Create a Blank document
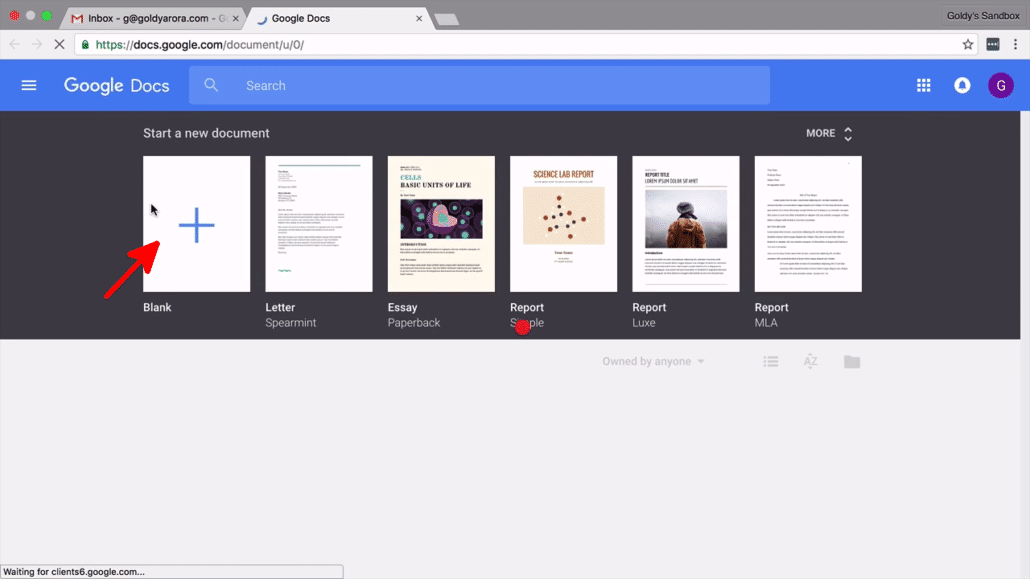This screenshot has height=579, width=1030. click(x=196, y=223)
